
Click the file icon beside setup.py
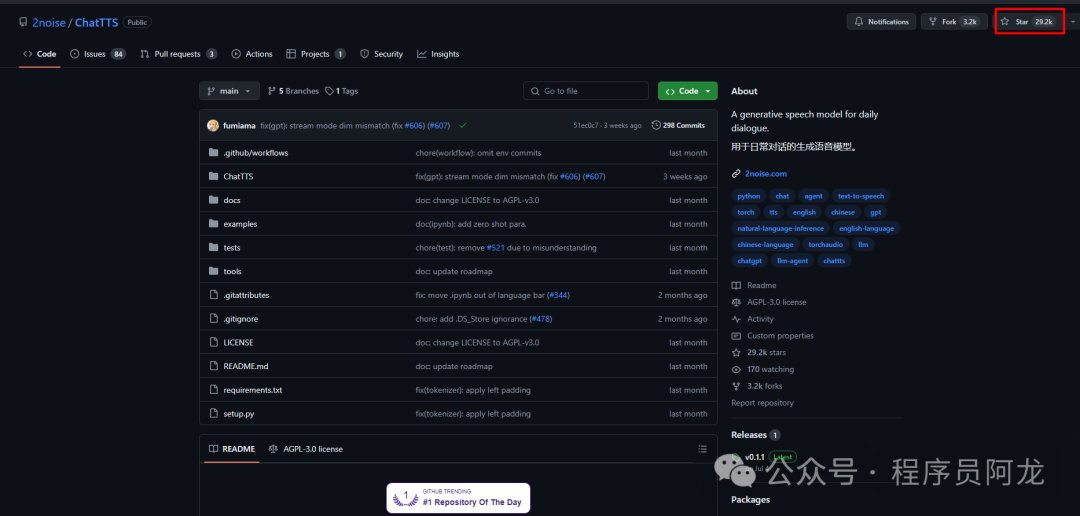tap(213, 413)
